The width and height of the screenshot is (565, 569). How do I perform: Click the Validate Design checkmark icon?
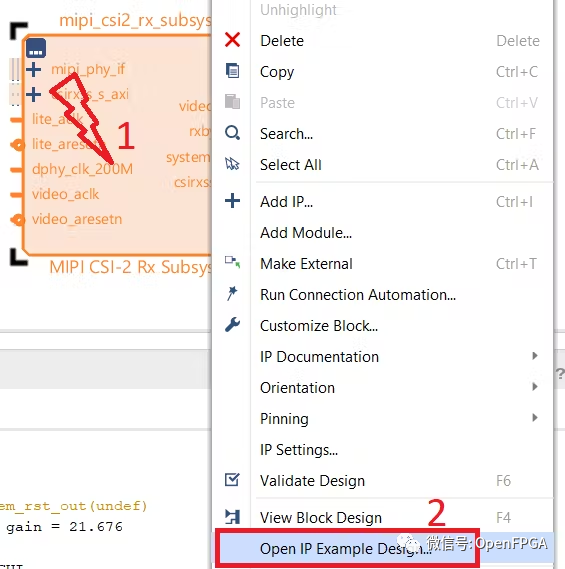click(232, 480)
